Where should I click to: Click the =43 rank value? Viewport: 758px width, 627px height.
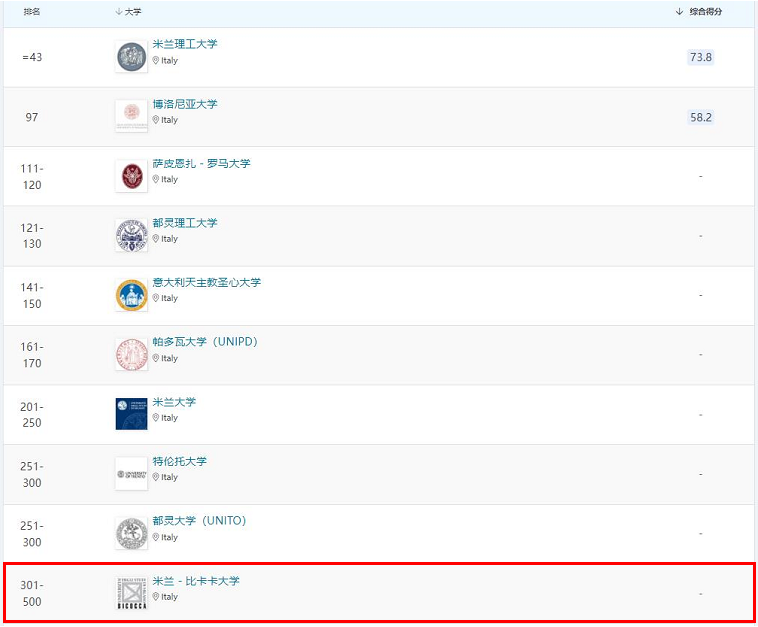[x=32, y=57]
